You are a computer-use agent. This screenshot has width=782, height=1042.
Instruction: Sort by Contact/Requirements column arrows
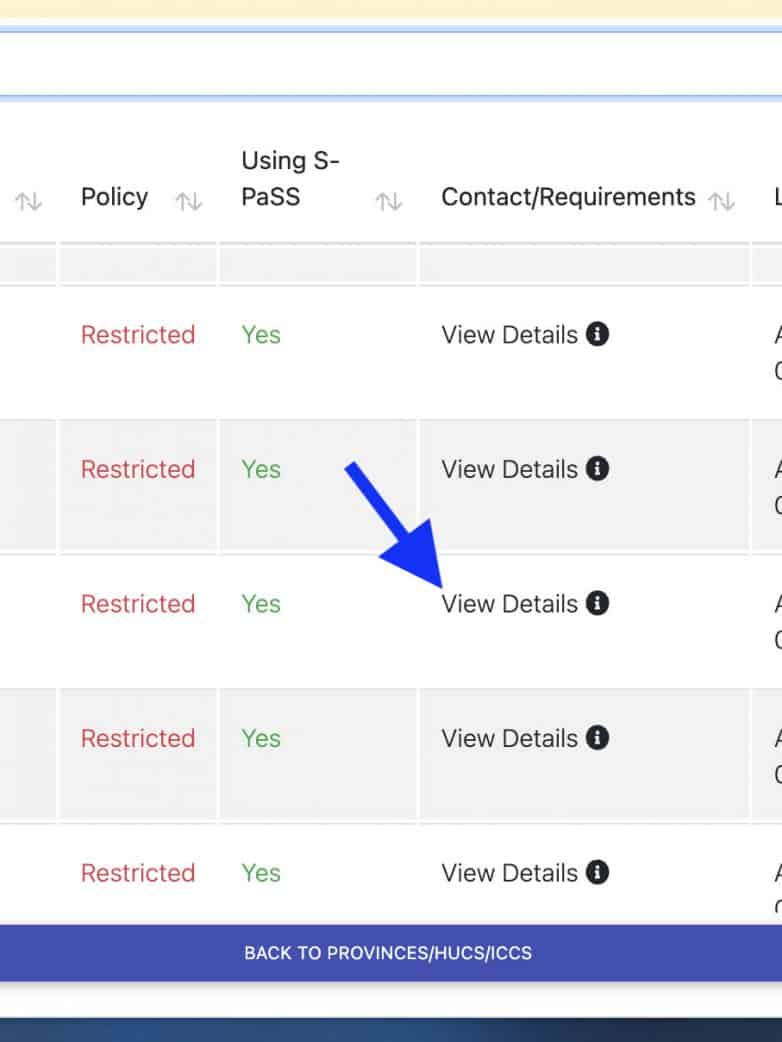coord(721,202)
